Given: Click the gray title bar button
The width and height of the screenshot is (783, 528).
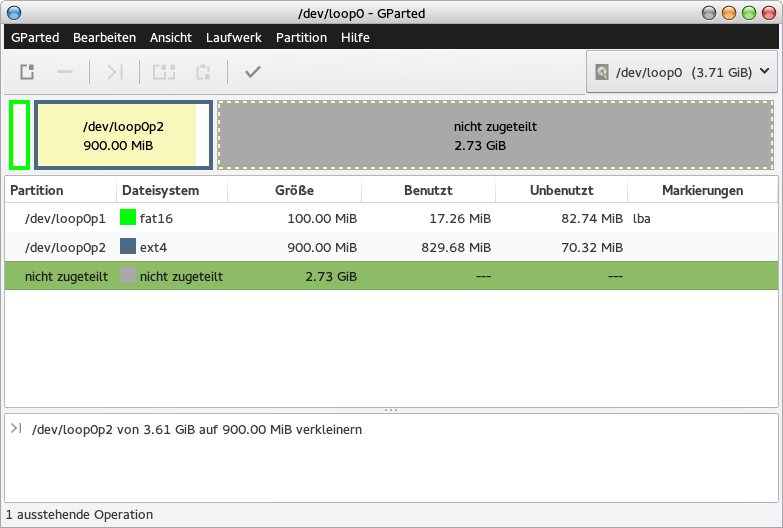Looking at the screenshot, I should pos(709,12).
